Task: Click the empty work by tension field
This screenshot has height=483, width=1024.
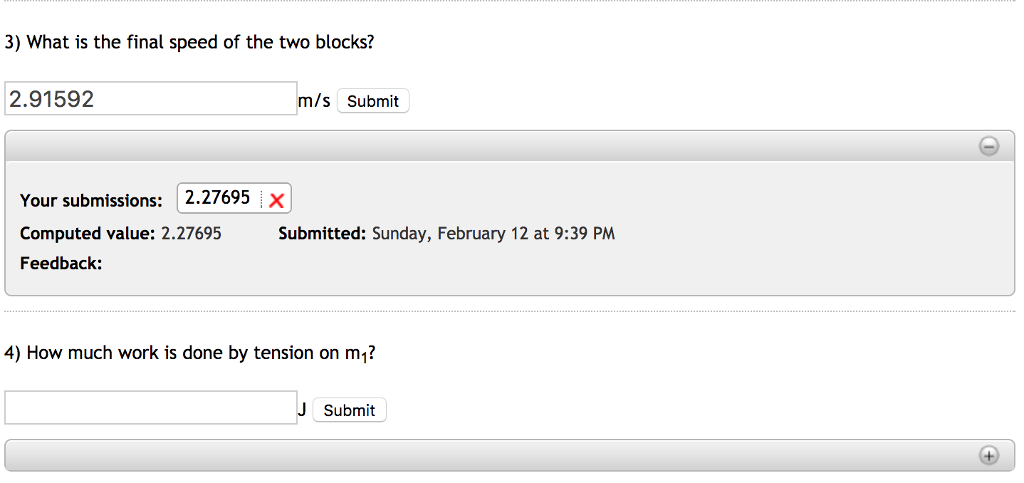Action: point(151,408)
